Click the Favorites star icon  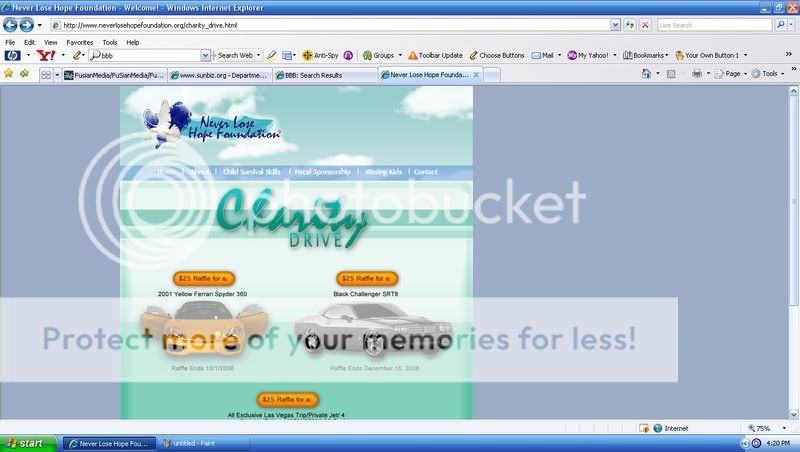coord(9,74)
